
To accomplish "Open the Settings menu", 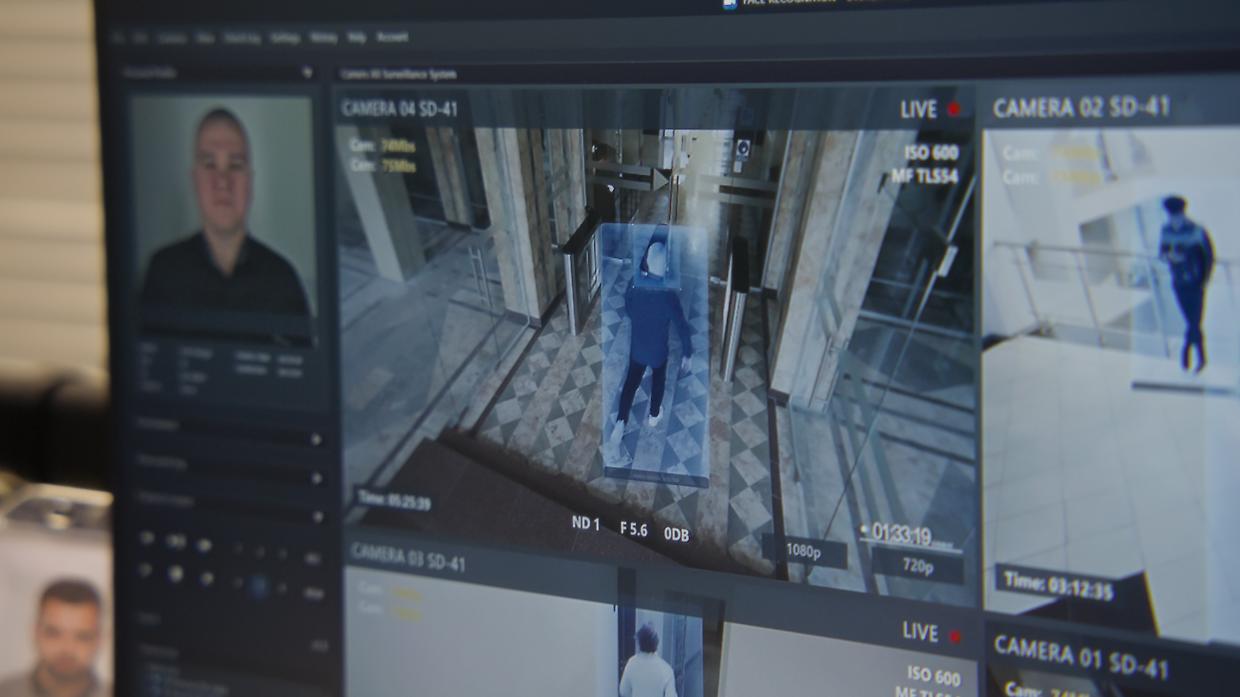I will coord(285,38).
